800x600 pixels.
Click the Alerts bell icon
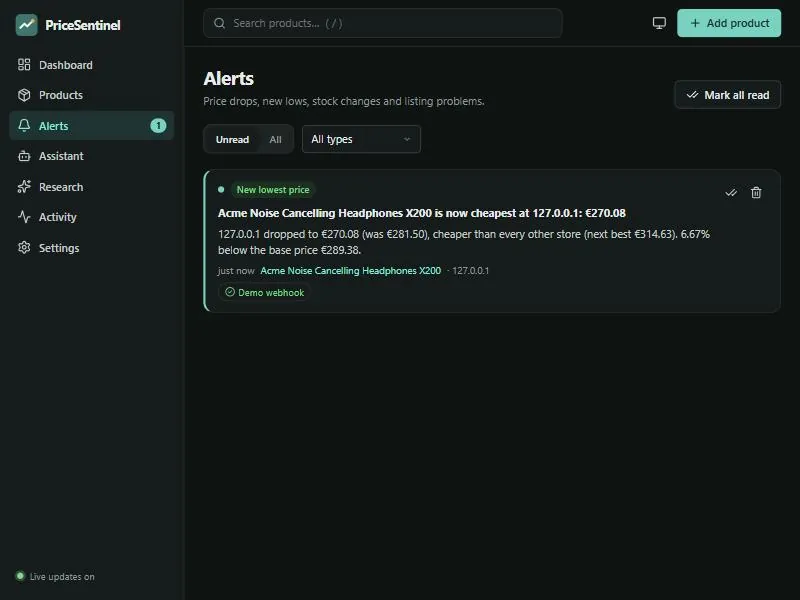pos(24,125)
